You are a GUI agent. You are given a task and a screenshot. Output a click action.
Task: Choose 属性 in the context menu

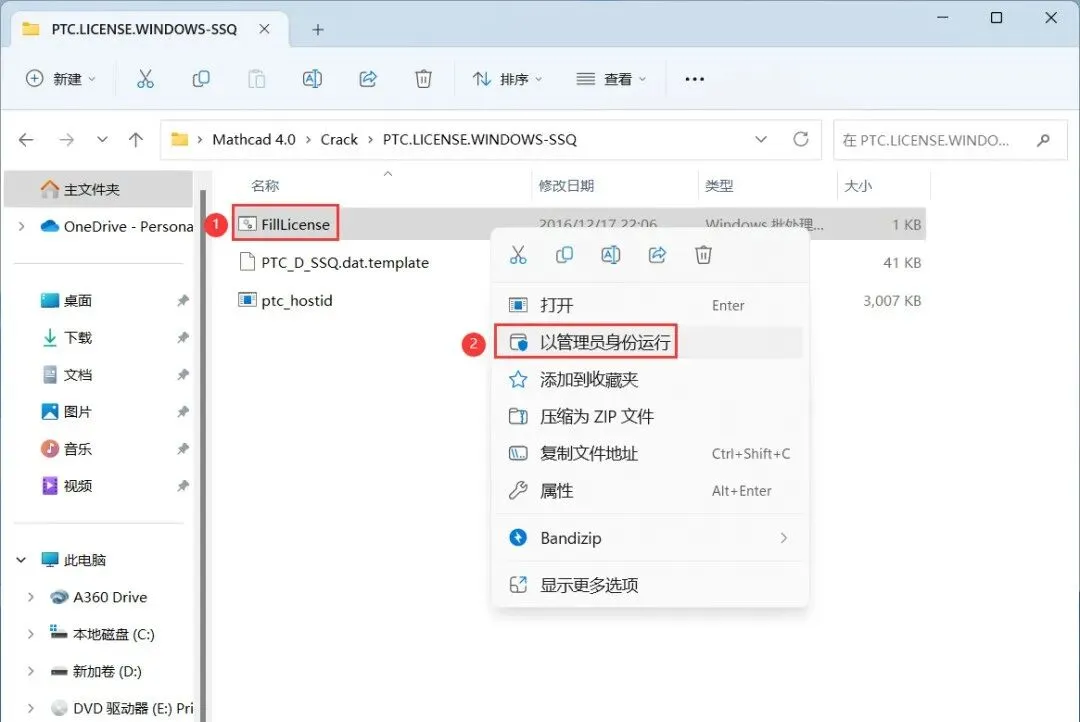tap(649, 491)
